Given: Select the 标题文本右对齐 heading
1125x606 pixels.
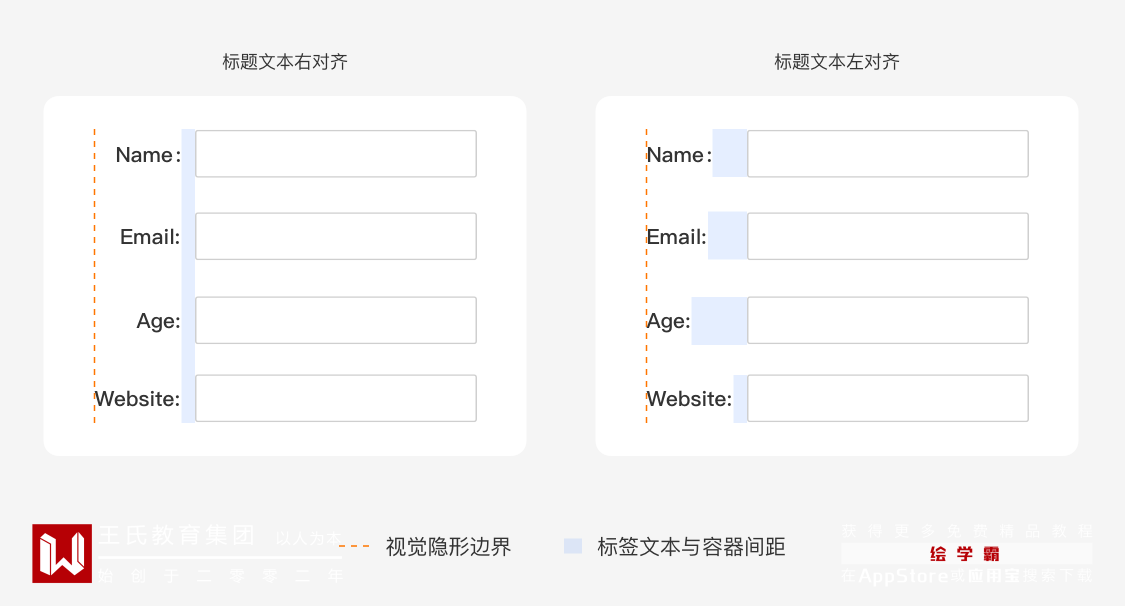Looking at the screenshot, I should pyautogui.click(x=285, y=62).
